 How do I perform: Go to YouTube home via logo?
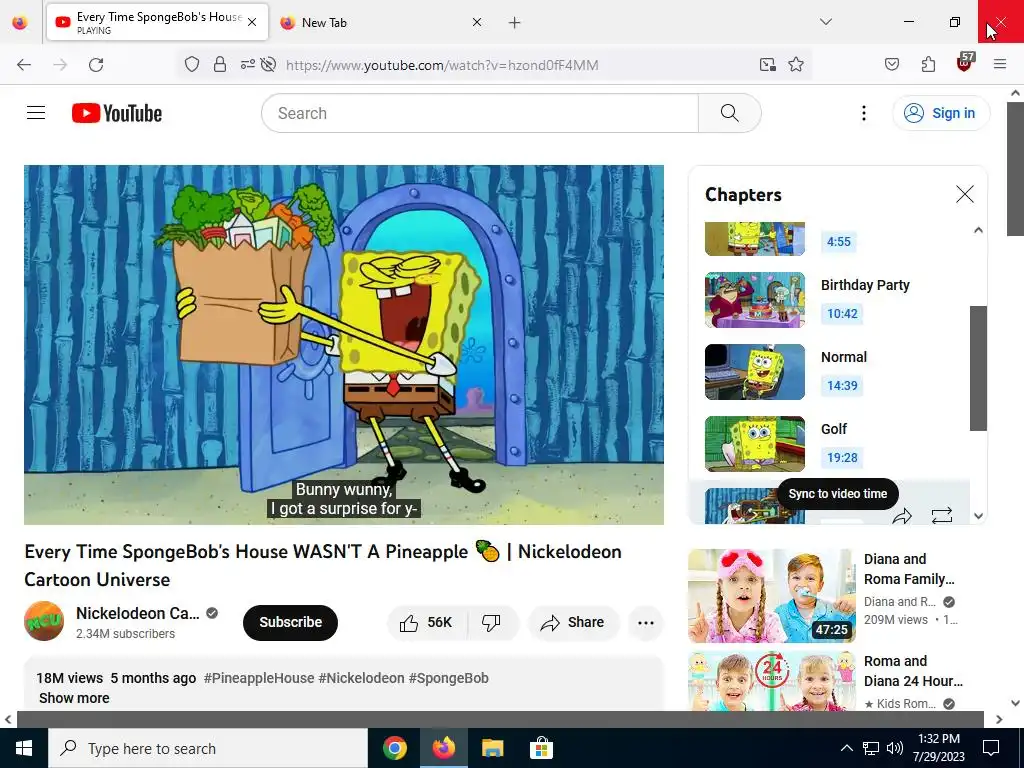[117, 113]
